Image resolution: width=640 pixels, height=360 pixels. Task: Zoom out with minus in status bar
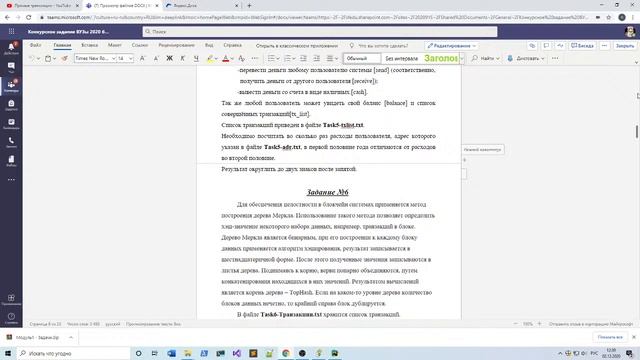point(516,324)
